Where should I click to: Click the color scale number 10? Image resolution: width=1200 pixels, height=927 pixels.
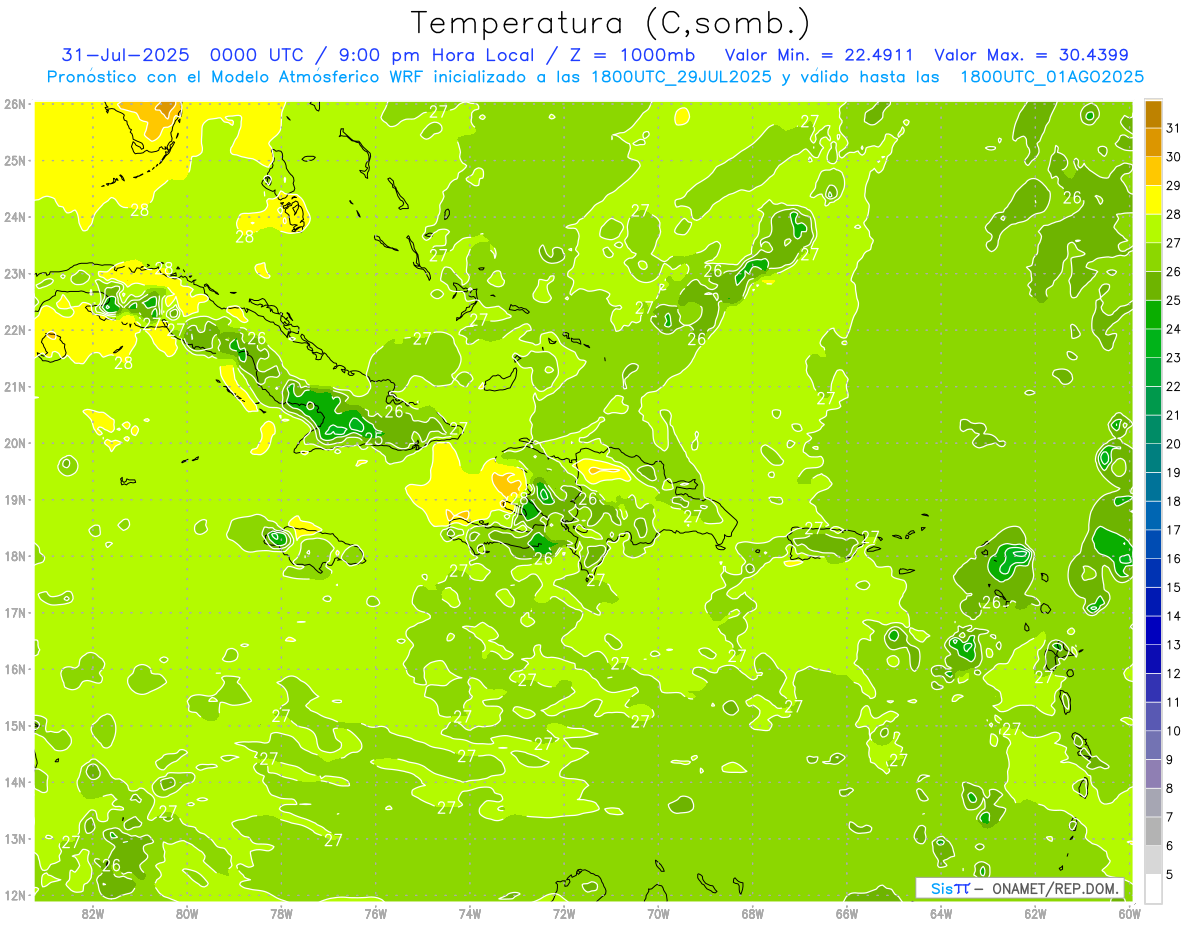1173,731
